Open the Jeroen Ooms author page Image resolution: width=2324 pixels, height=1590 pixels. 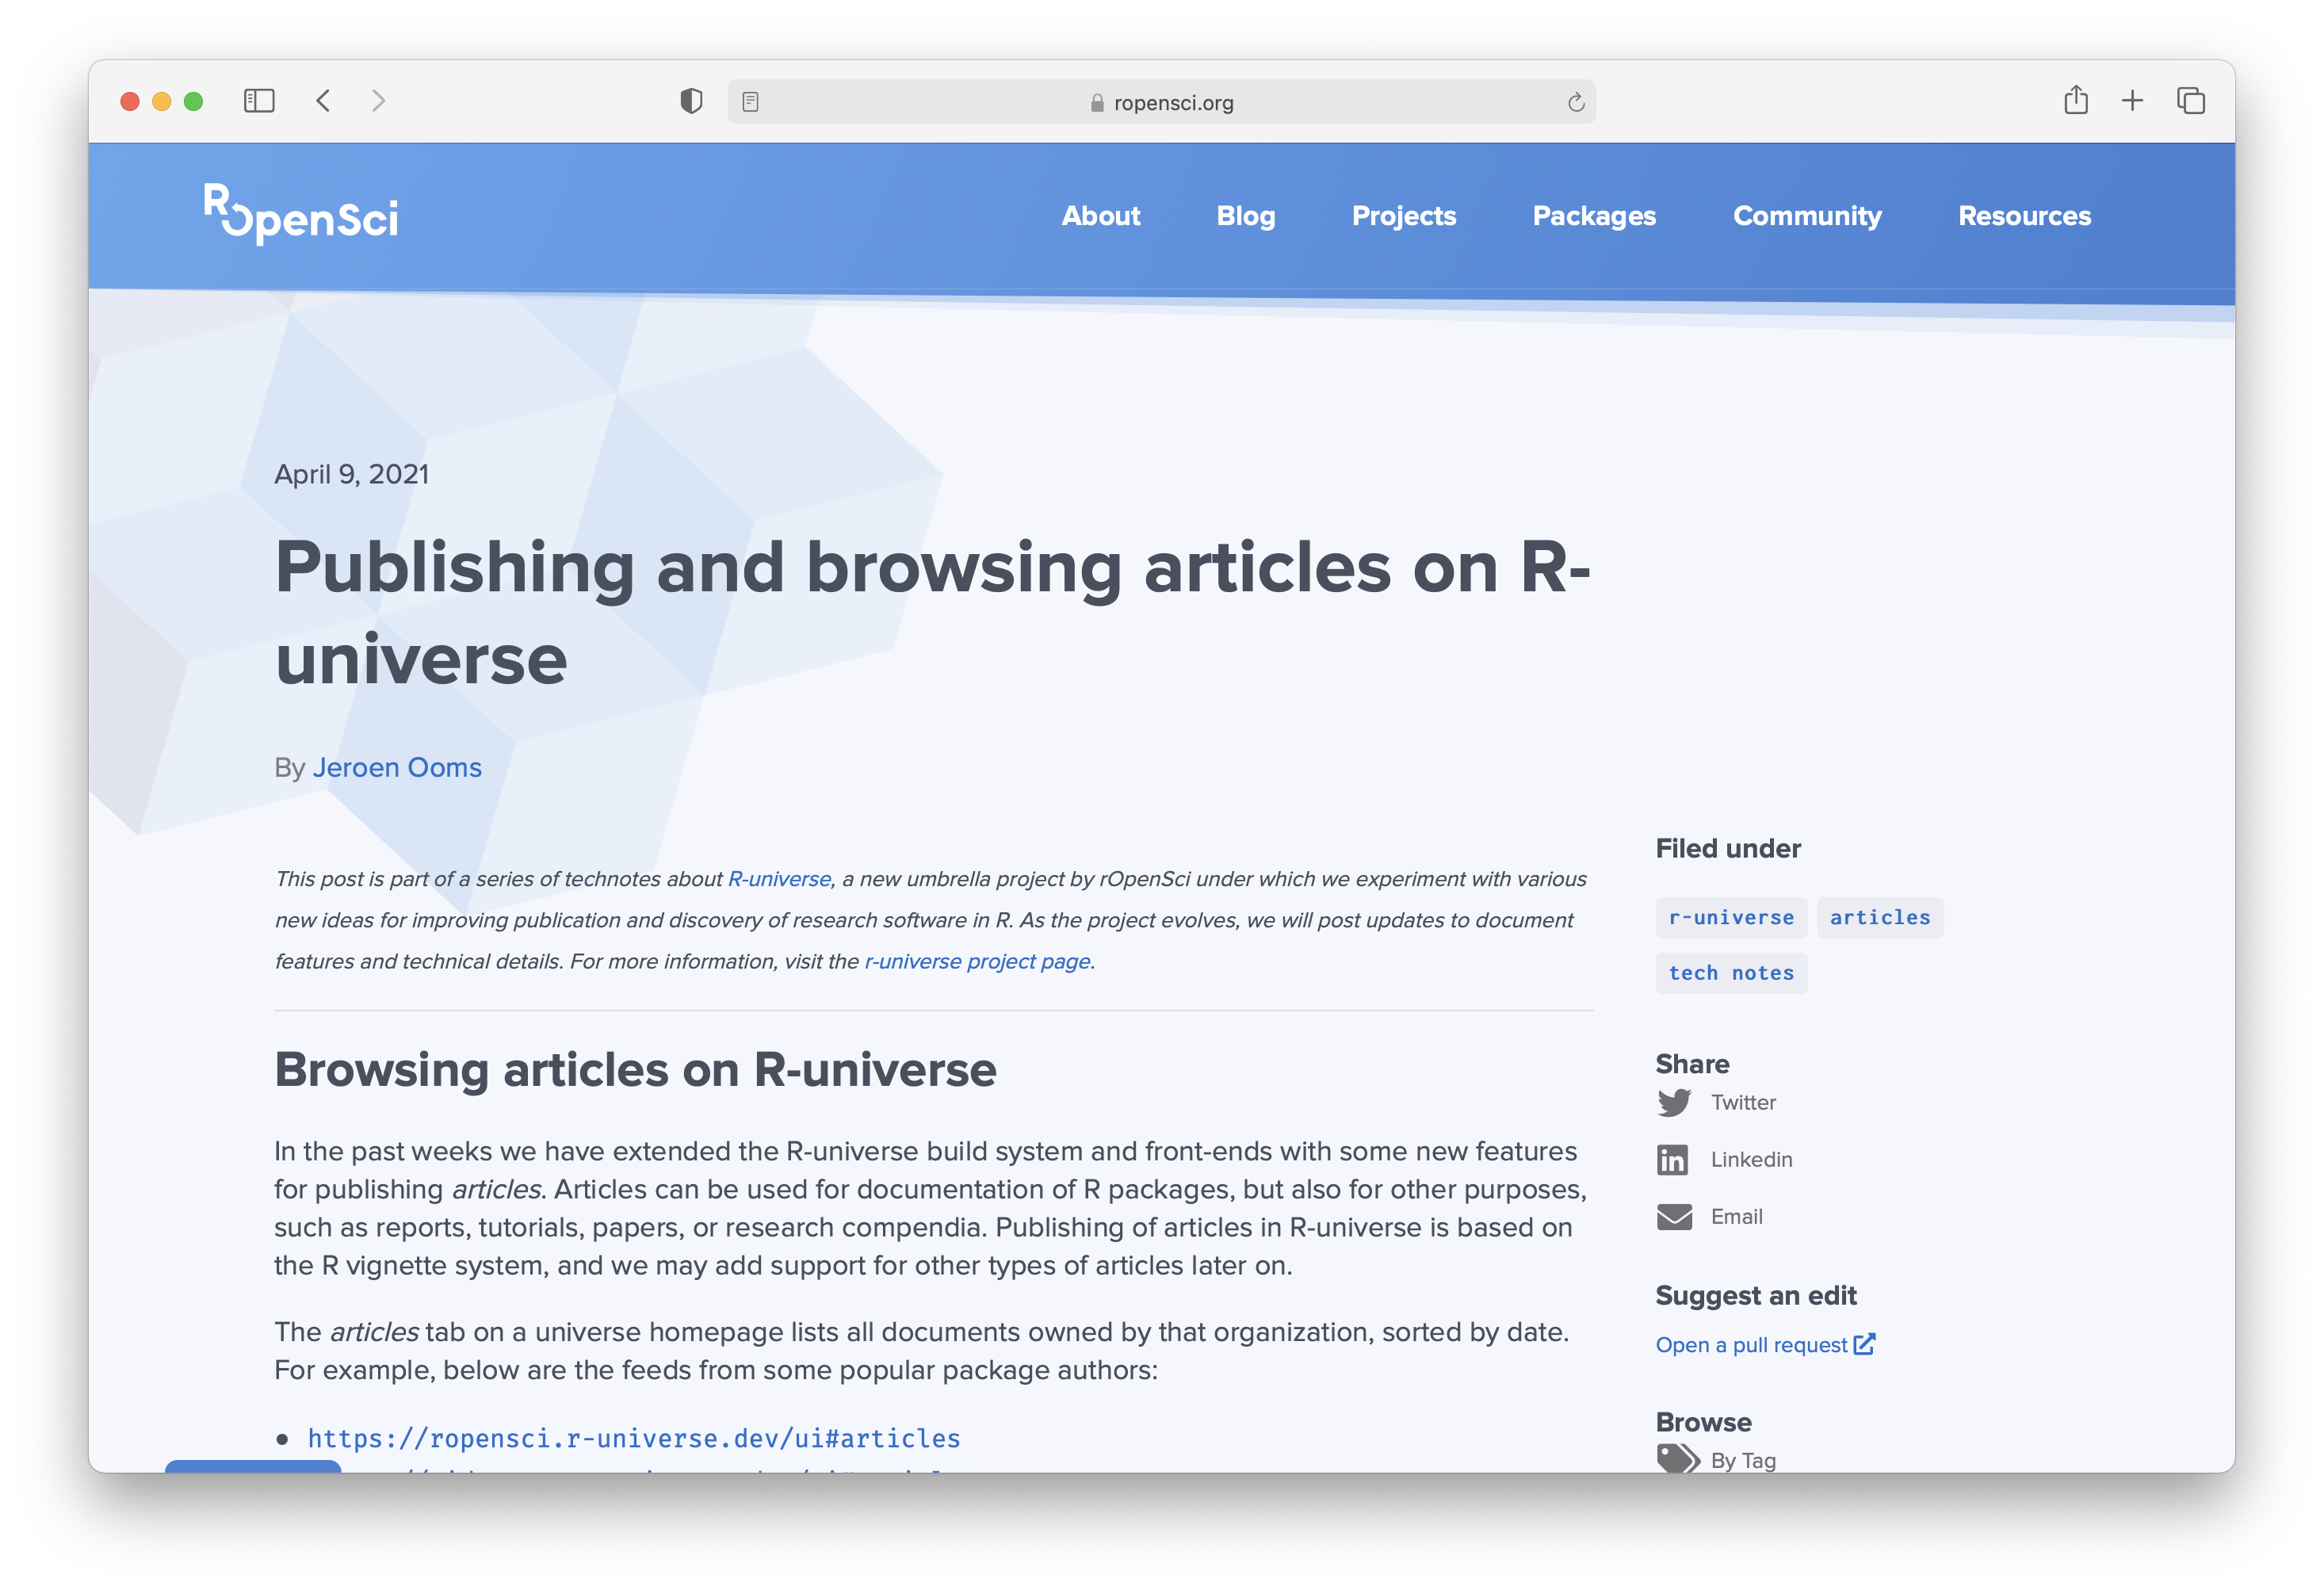397,767
